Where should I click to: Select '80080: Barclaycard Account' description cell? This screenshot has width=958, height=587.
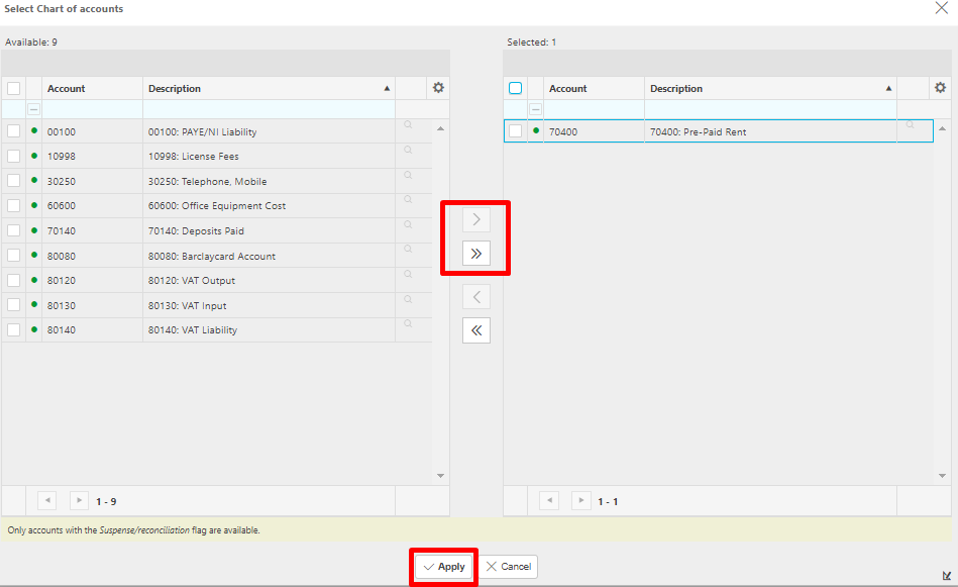(269, 256)
